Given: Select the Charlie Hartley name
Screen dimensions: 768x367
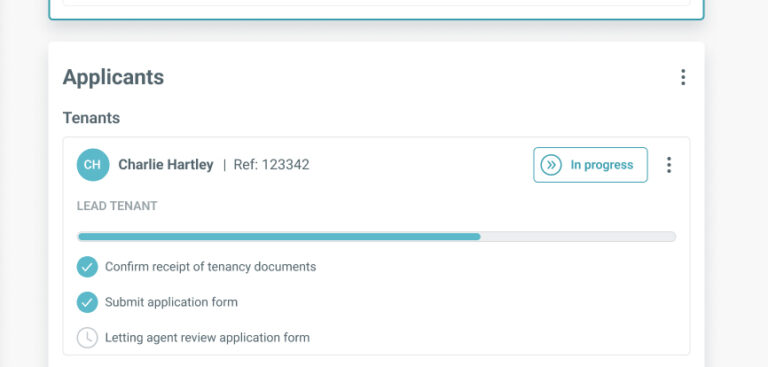Looking at the screenshot, I should click(x=166, y=165).
